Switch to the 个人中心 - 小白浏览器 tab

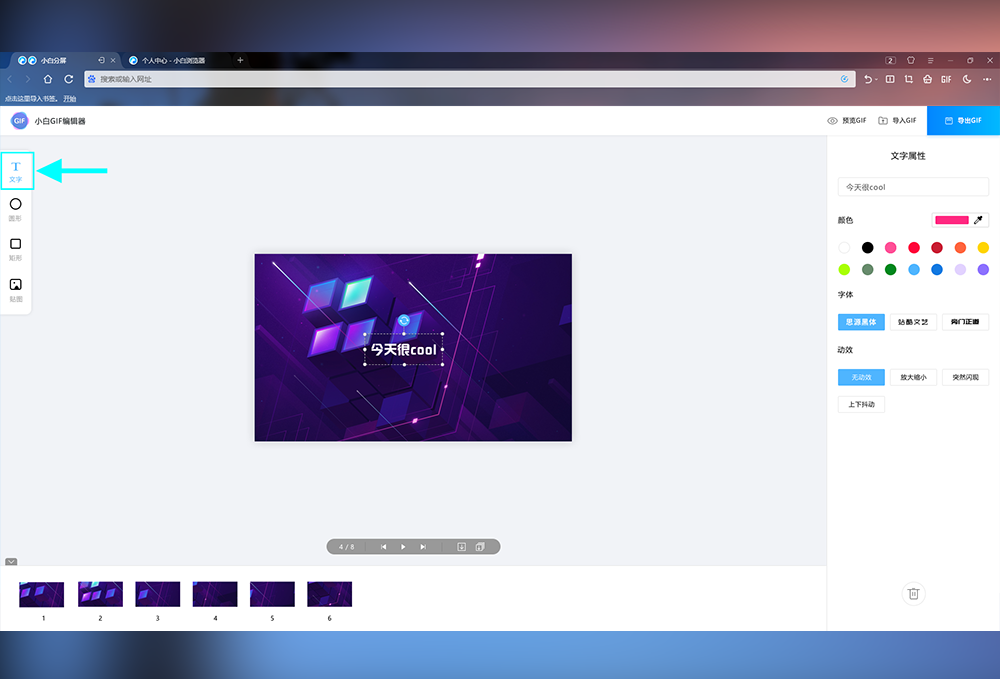[172, 60]
